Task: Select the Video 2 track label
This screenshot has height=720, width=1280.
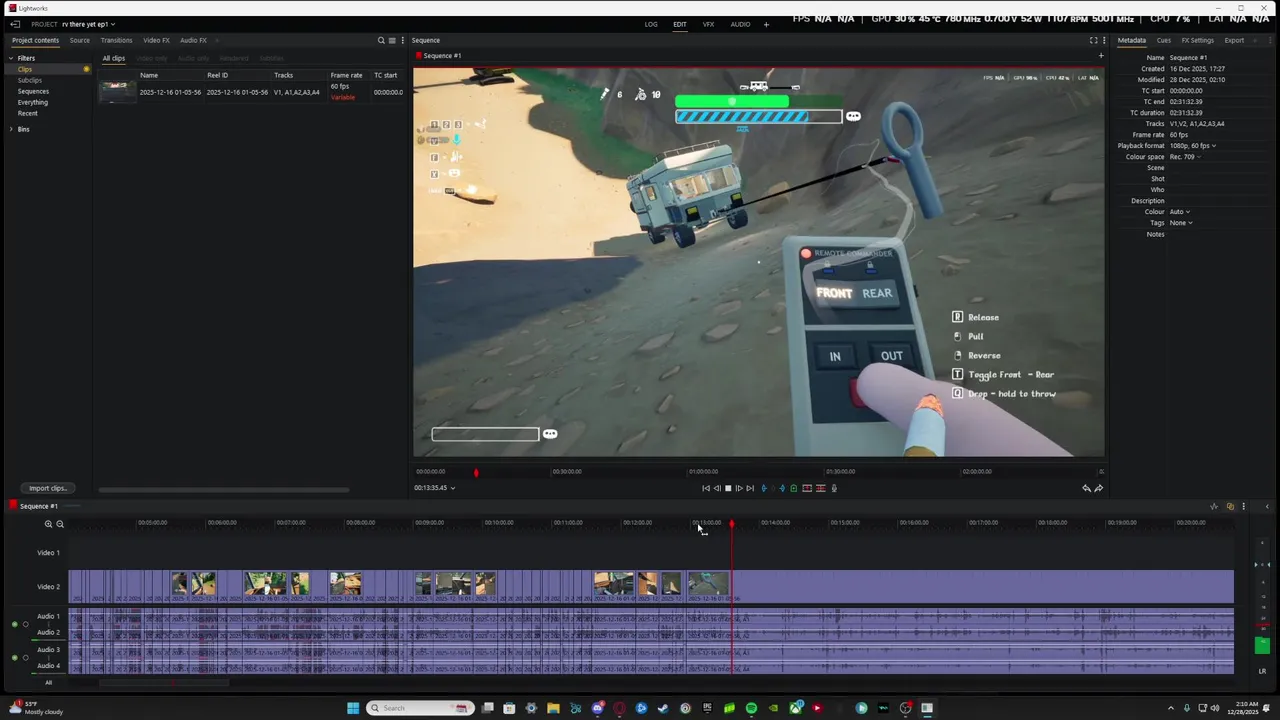Action: tap(48, 587)
